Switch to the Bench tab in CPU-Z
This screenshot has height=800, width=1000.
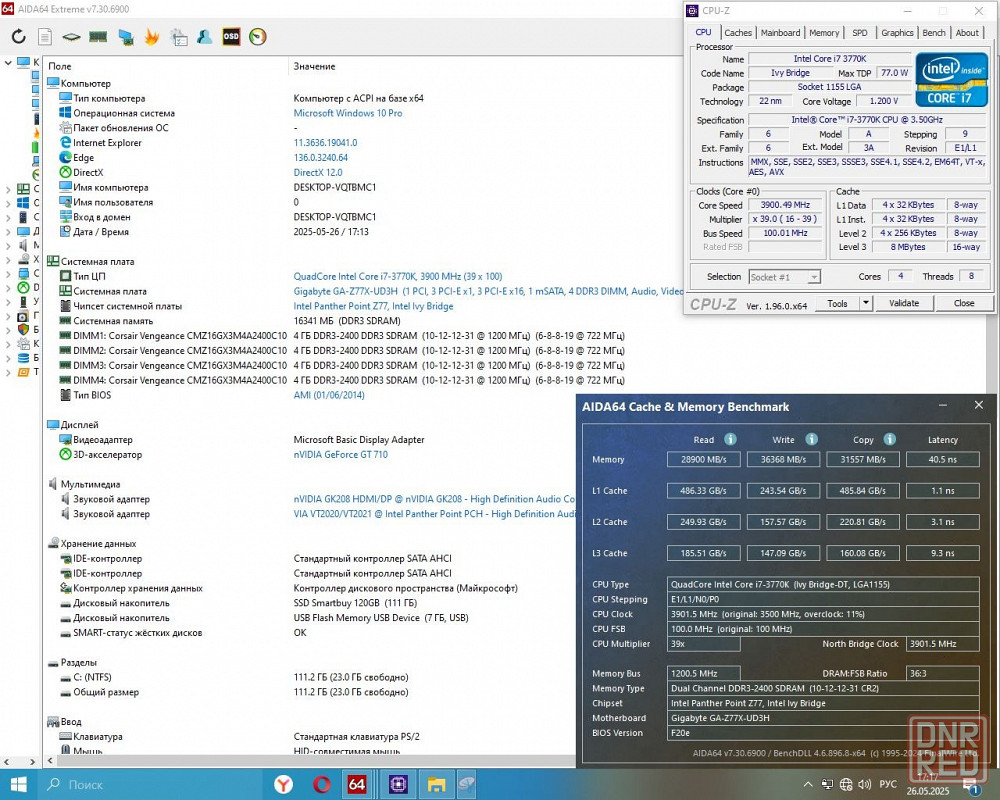pyautogui.click(x=934, y=33)
